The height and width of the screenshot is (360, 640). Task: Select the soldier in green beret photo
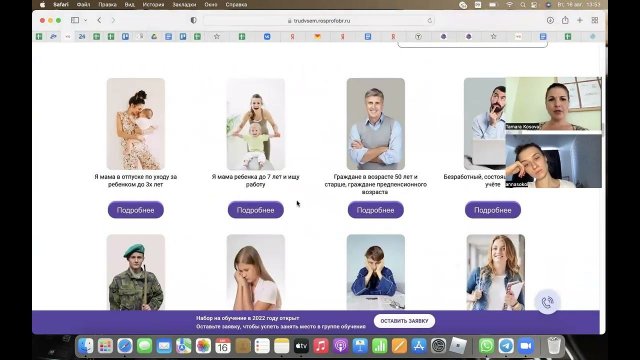[x=136, y=272]
